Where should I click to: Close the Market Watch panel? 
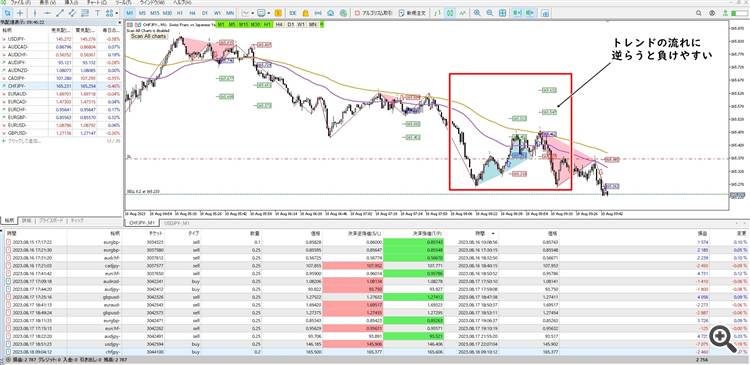pyautogui.click(x=120, y=22)
